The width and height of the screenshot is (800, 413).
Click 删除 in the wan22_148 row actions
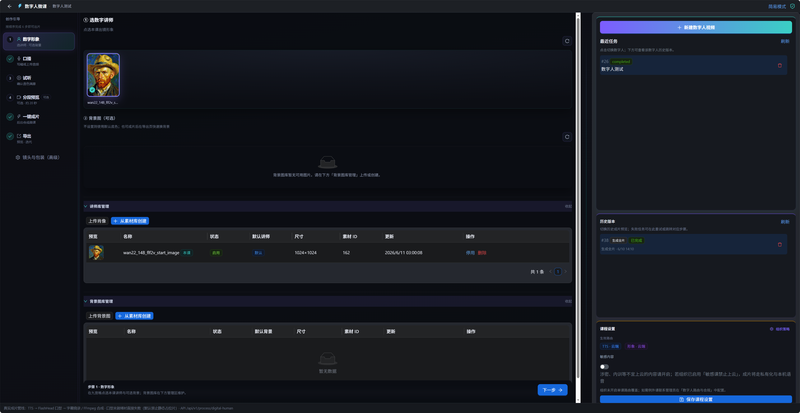pyautogui.click(x=482, y=253)
